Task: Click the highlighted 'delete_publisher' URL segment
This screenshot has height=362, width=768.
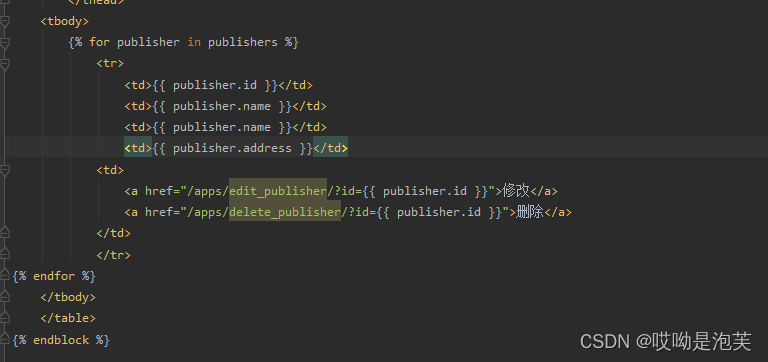Action: pos(285,212)
